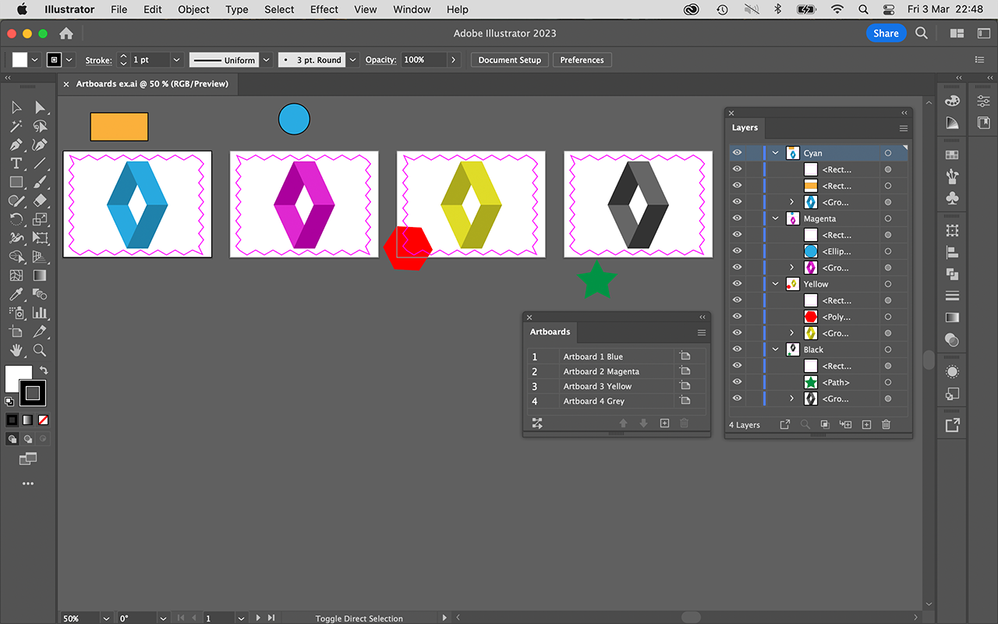Select the Selection tool arrow
Screen dimensions: 998x624
coord(16,108)
